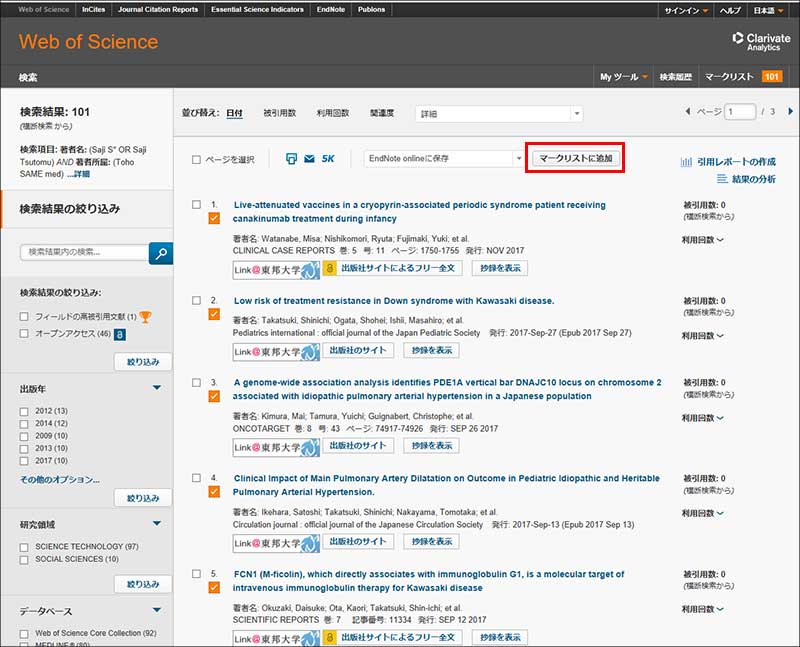Unmark the orange marked-list check for result 4
This screenshot has width=800, height=647.
[214, 492]
